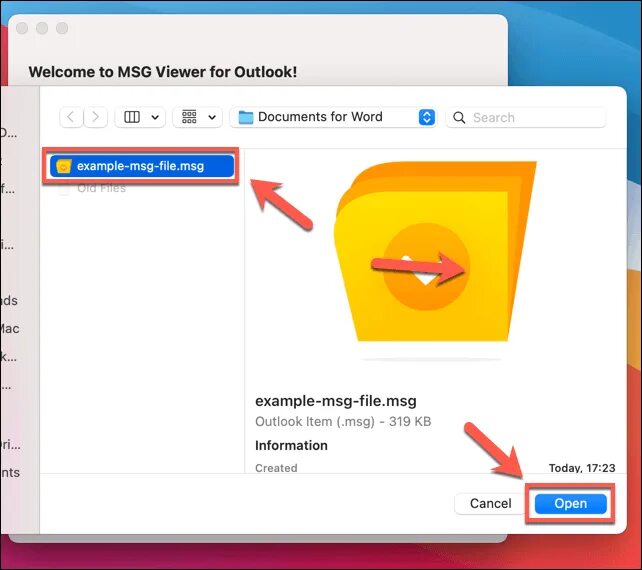Image resolution: width=642 pixels, height=570 pixels.
Task: Click the magnifying glass search icon
Action: pos(459,118)
